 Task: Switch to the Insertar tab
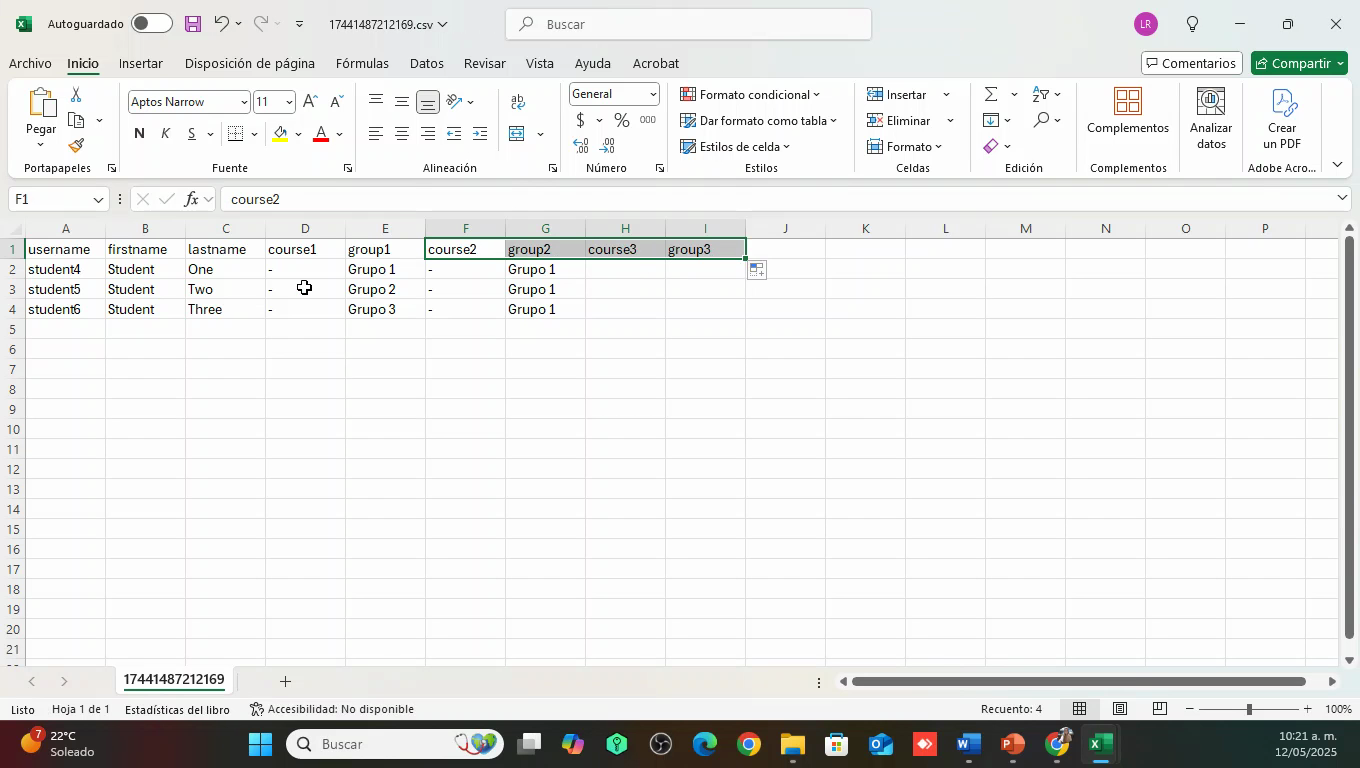point(141,63)
